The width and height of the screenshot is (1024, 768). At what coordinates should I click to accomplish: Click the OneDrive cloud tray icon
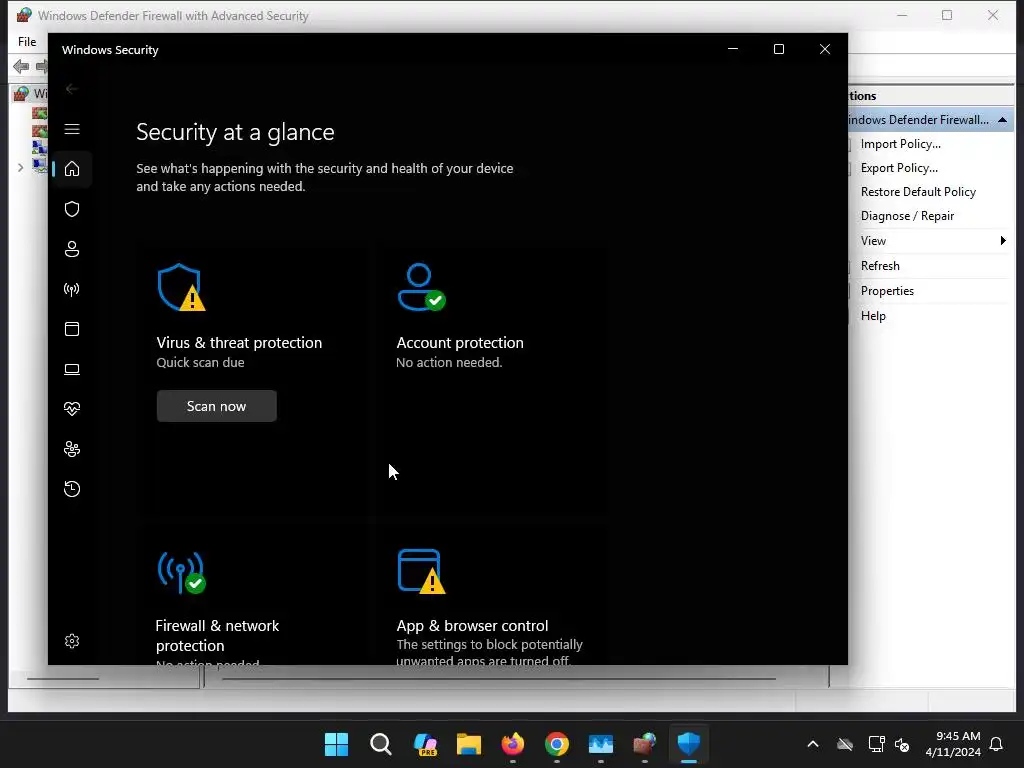pyautogui.click(x=845, y=744)
